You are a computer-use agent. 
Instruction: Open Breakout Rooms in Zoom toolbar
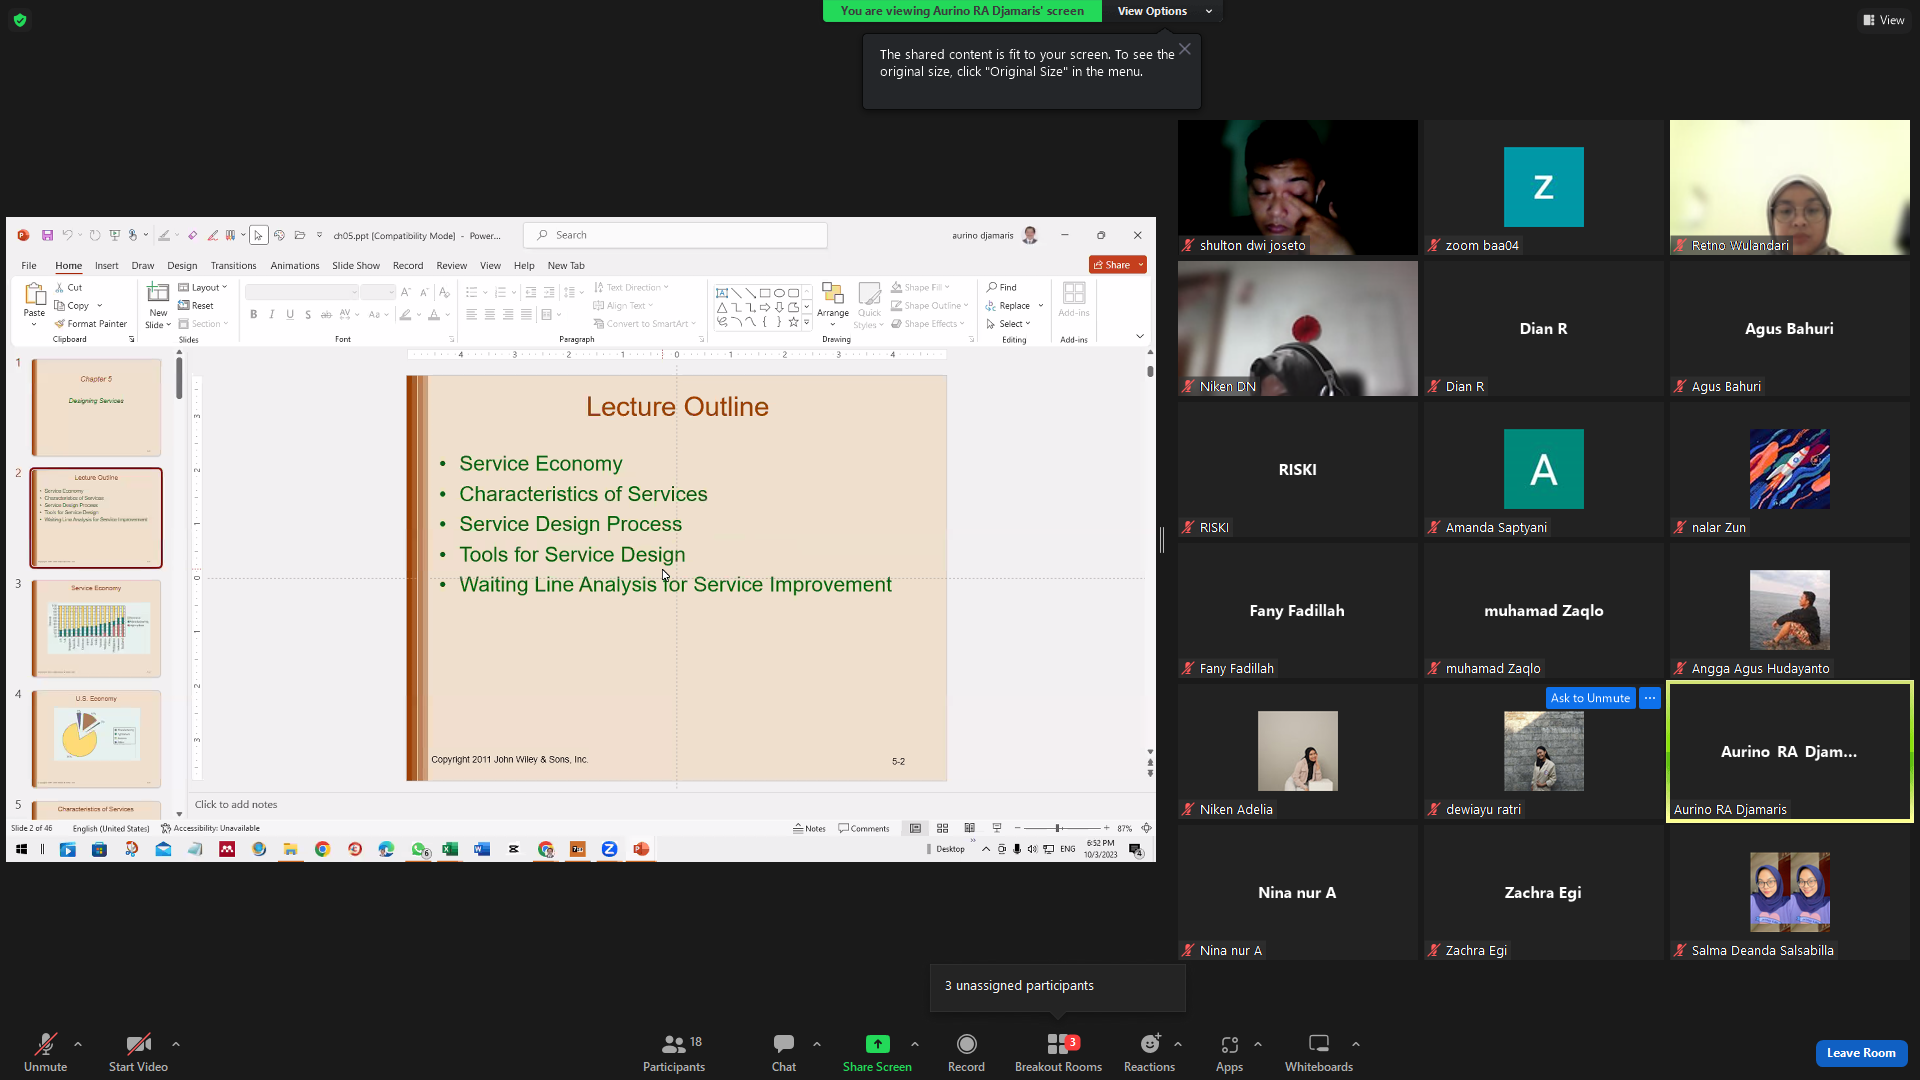[1058, 1052]
